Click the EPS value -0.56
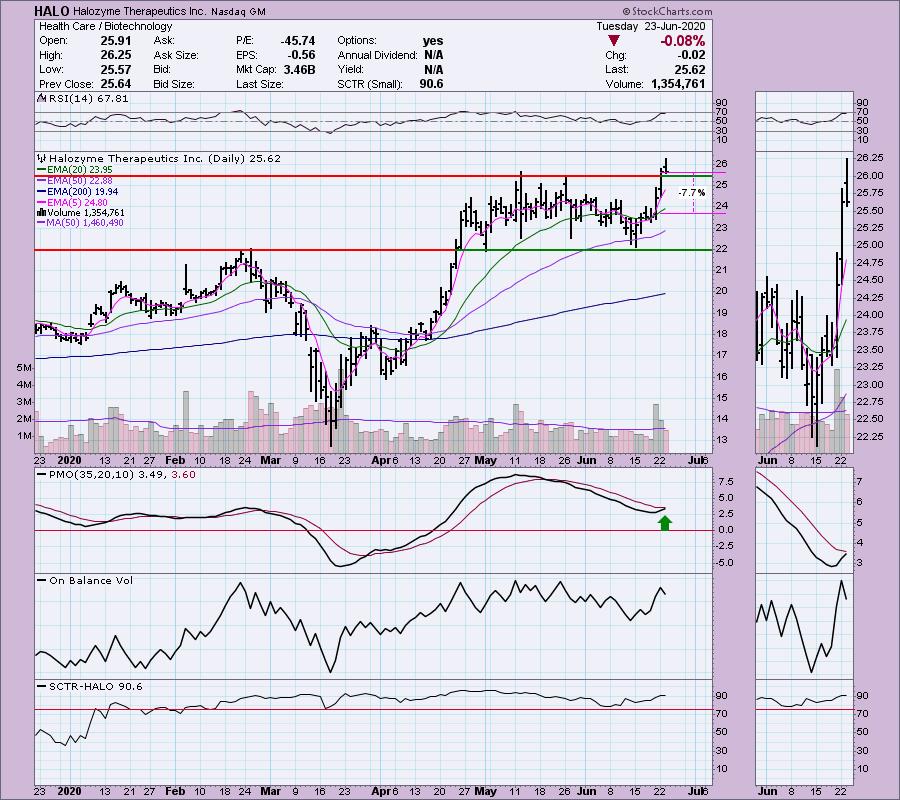 pos(301,55)
